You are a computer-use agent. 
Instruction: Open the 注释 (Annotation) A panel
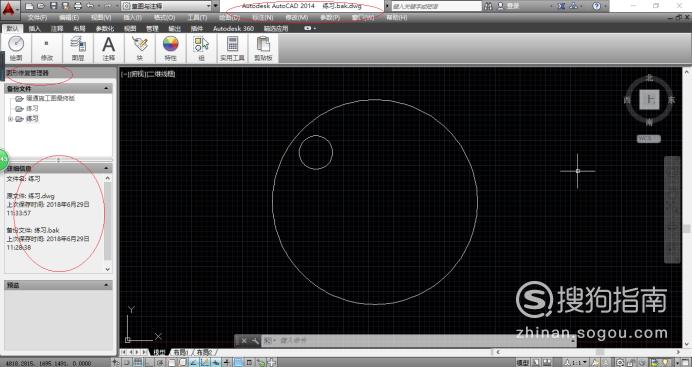click(x=109, y=48)
